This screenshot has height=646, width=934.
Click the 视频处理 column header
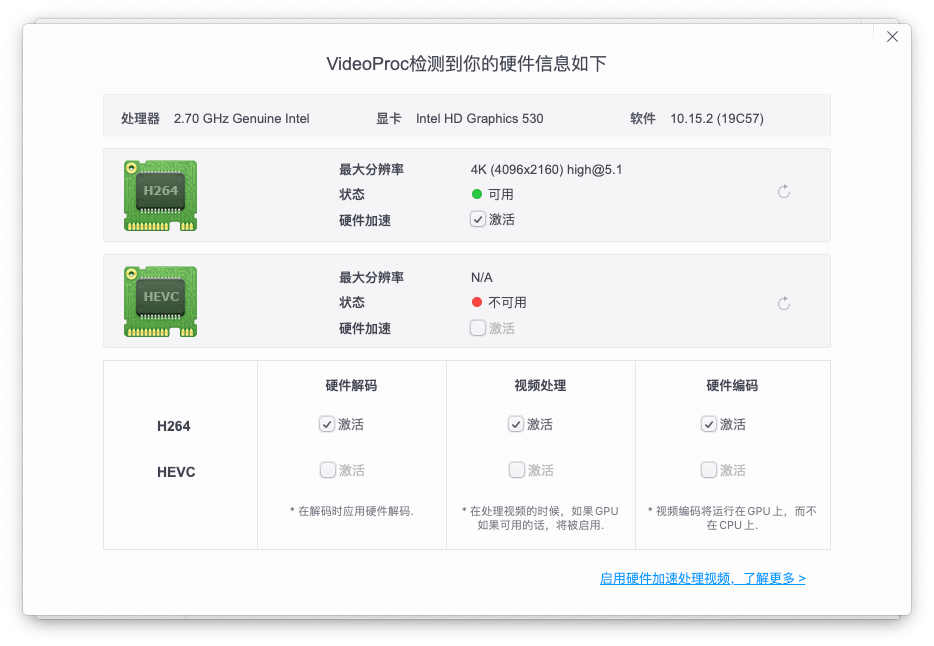click(540, 385)
